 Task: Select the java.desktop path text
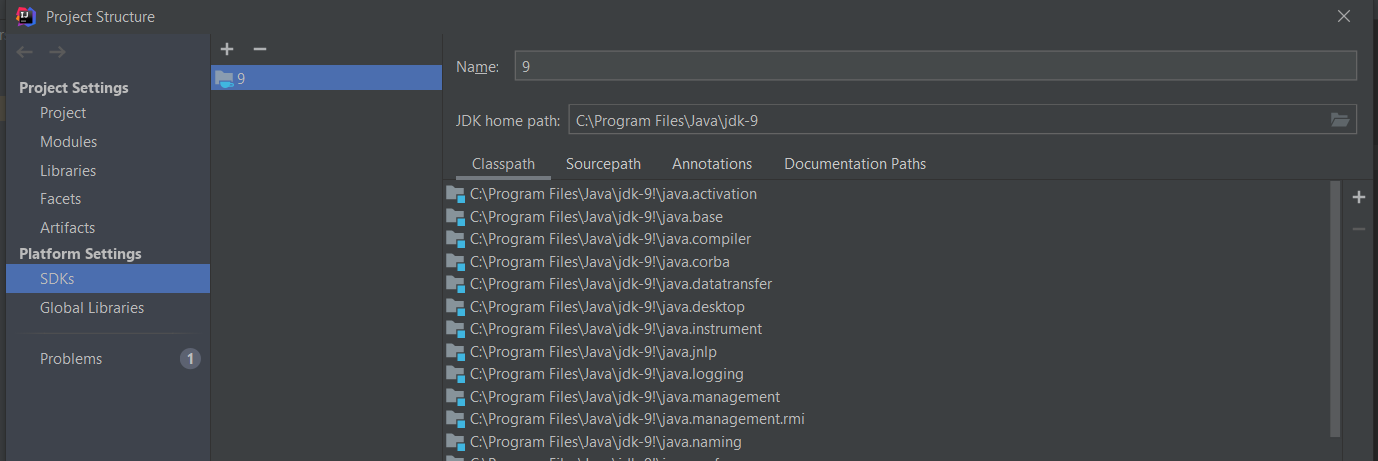607,307
